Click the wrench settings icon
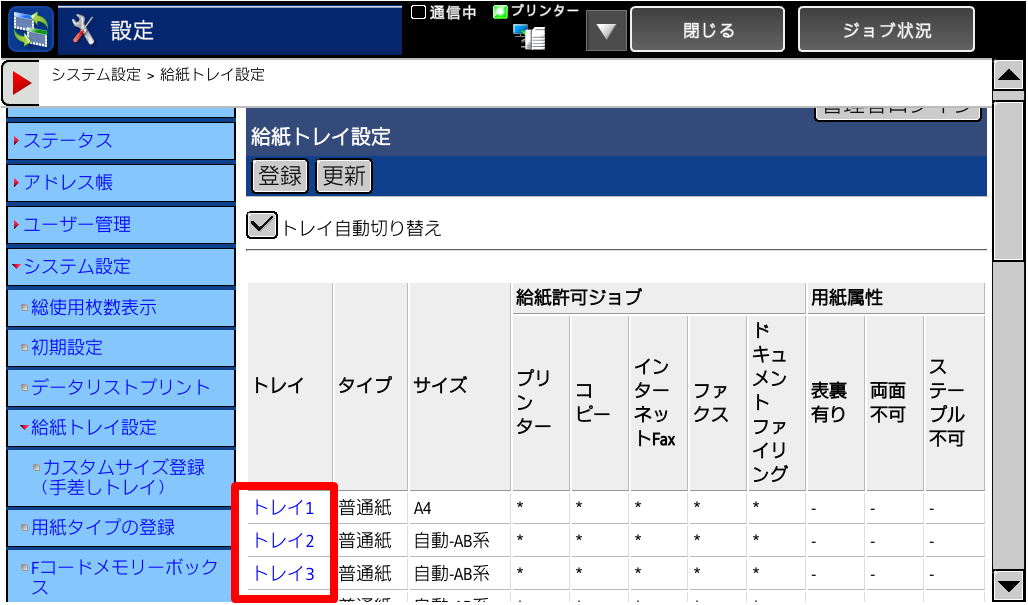 [84, 31]
